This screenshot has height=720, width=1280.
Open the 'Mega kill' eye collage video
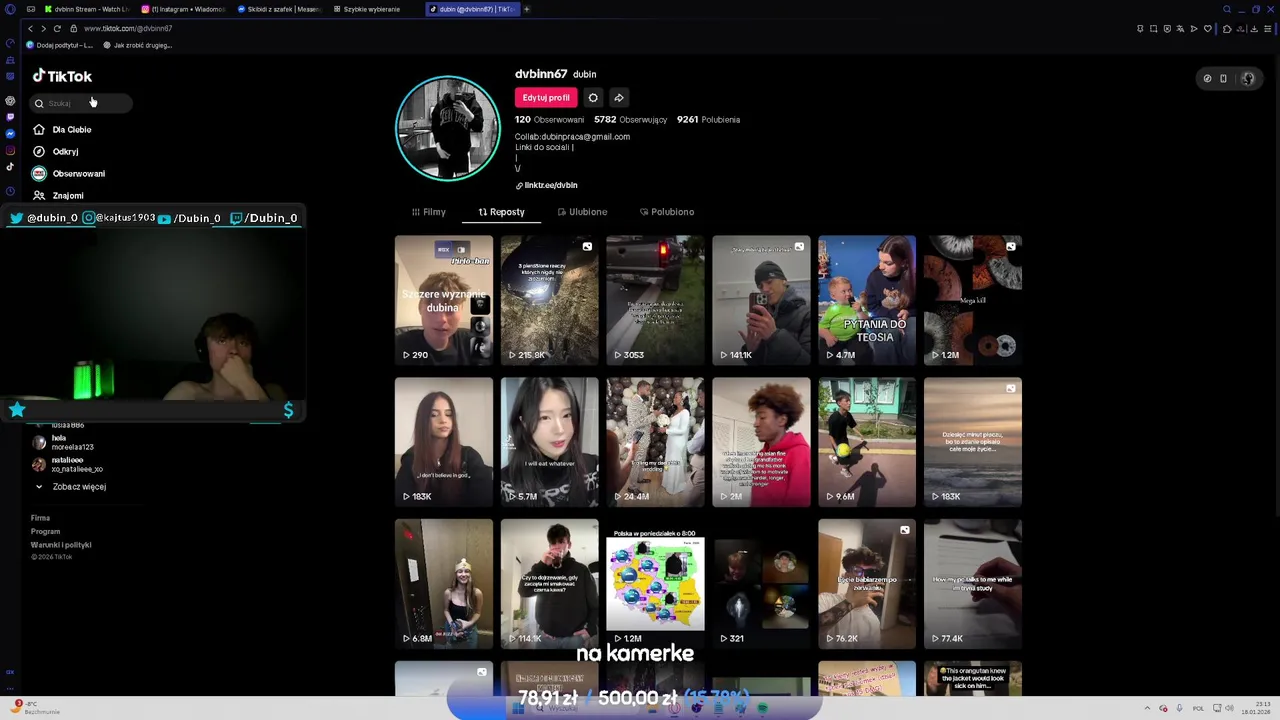click(973, 300)
